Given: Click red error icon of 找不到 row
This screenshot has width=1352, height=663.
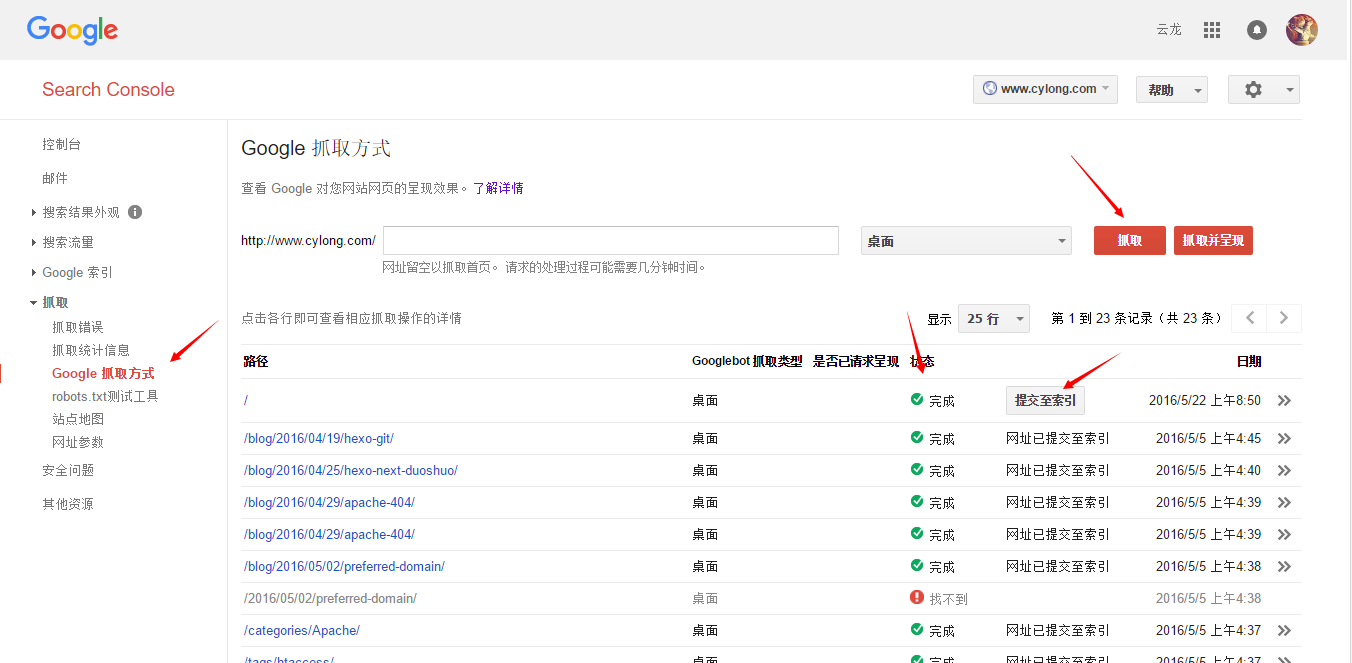Looking at the screenshot, I should (917, 598).
